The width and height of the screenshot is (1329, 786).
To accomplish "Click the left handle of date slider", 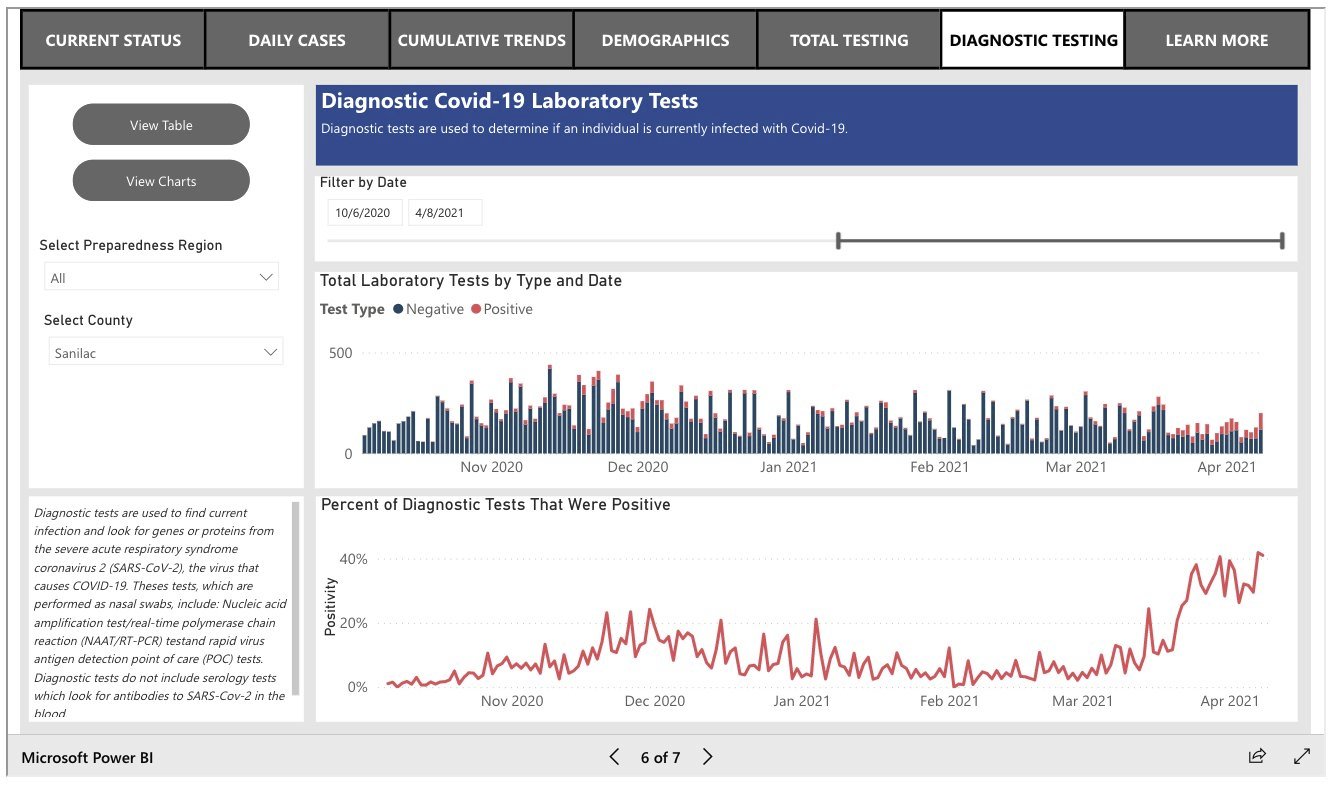I will pos(838,240).
